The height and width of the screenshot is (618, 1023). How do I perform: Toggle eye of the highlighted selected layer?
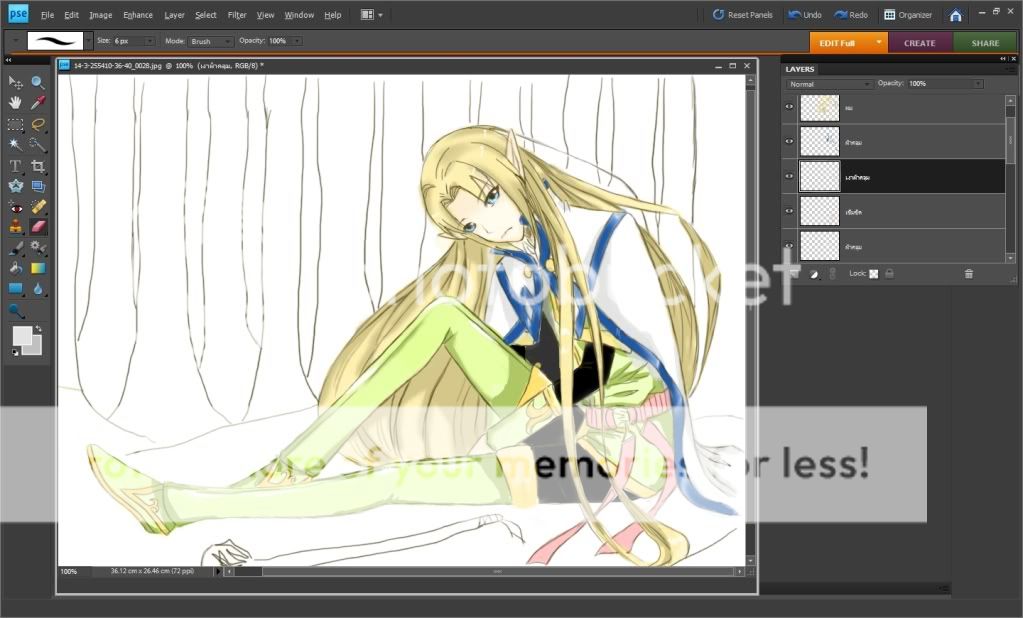[789, 176]
